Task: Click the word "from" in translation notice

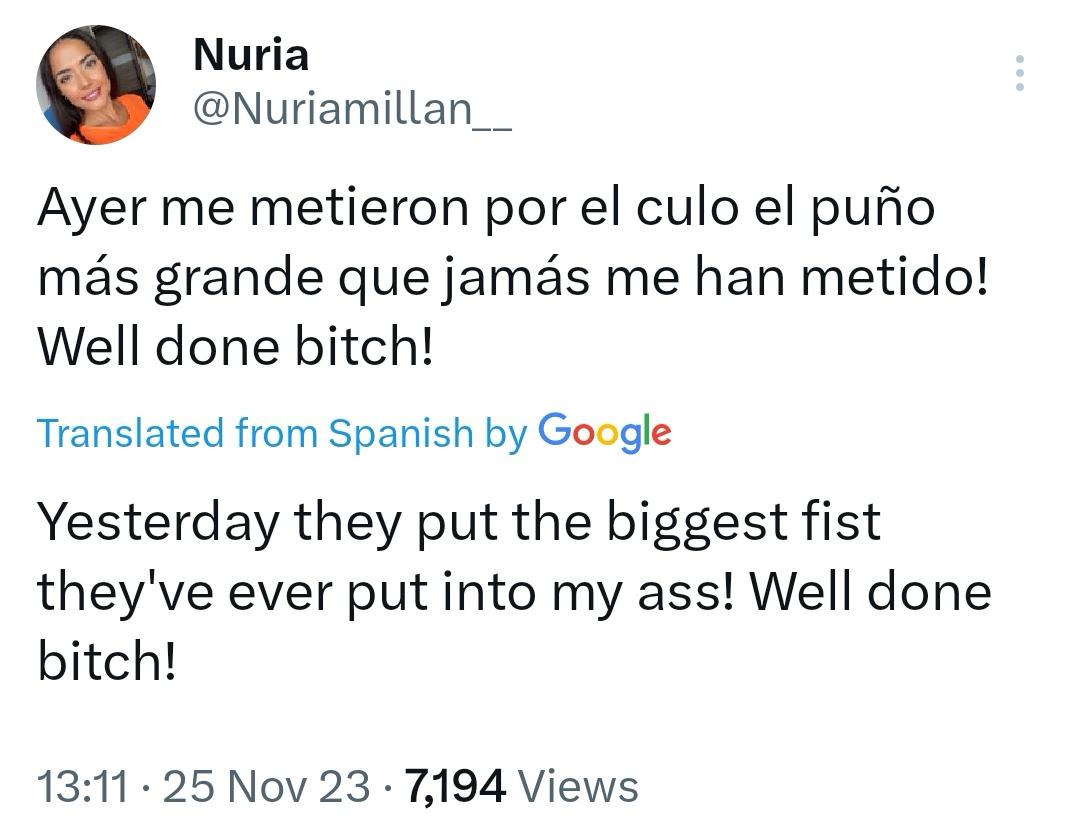Action: pyautogui.click(x=278, y=433)
